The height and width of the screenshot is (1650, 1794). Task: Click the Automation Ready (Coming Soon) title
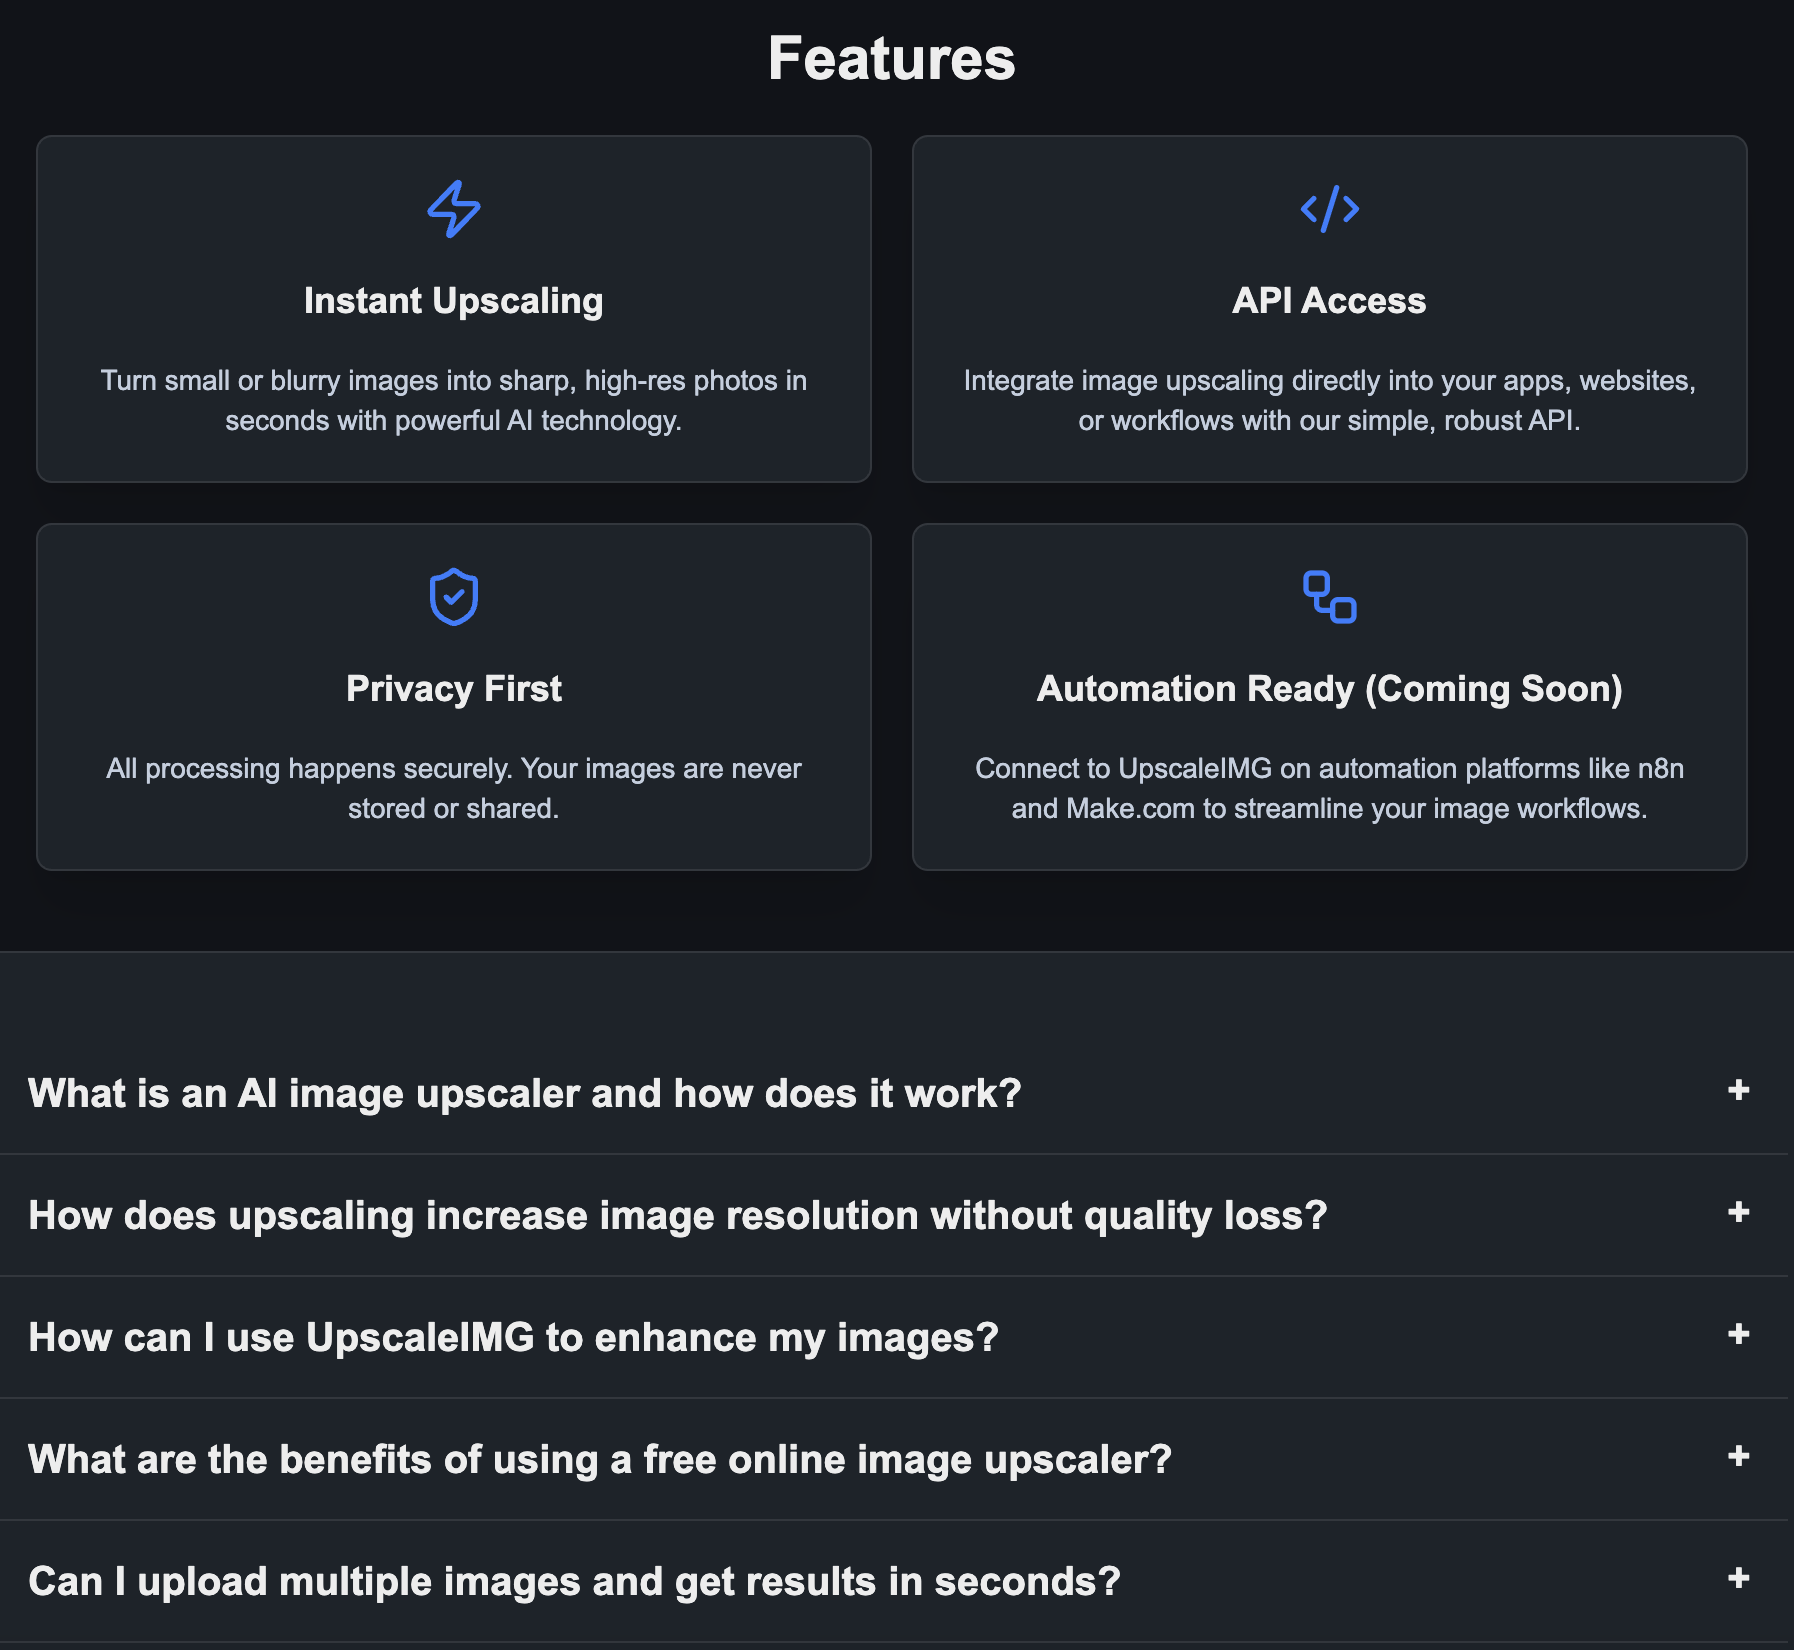pos(1329,688)
